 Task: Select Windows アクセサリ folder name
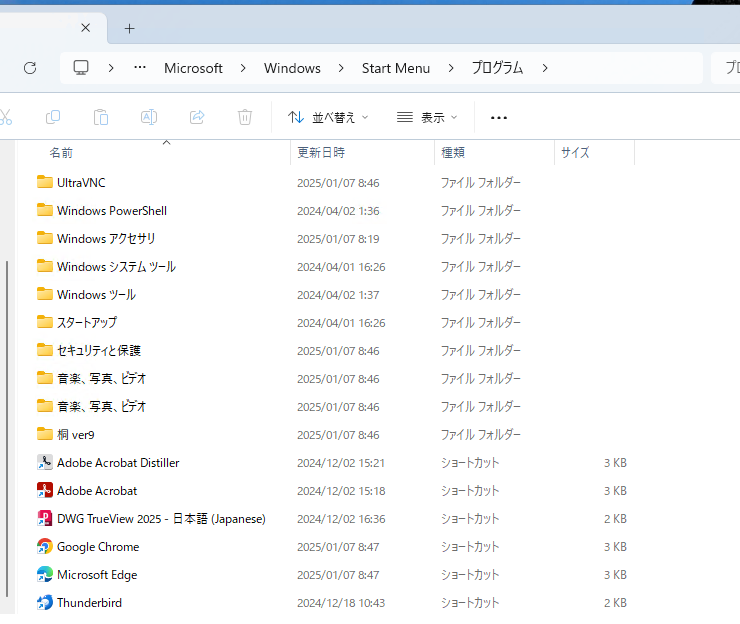[106, 238]
